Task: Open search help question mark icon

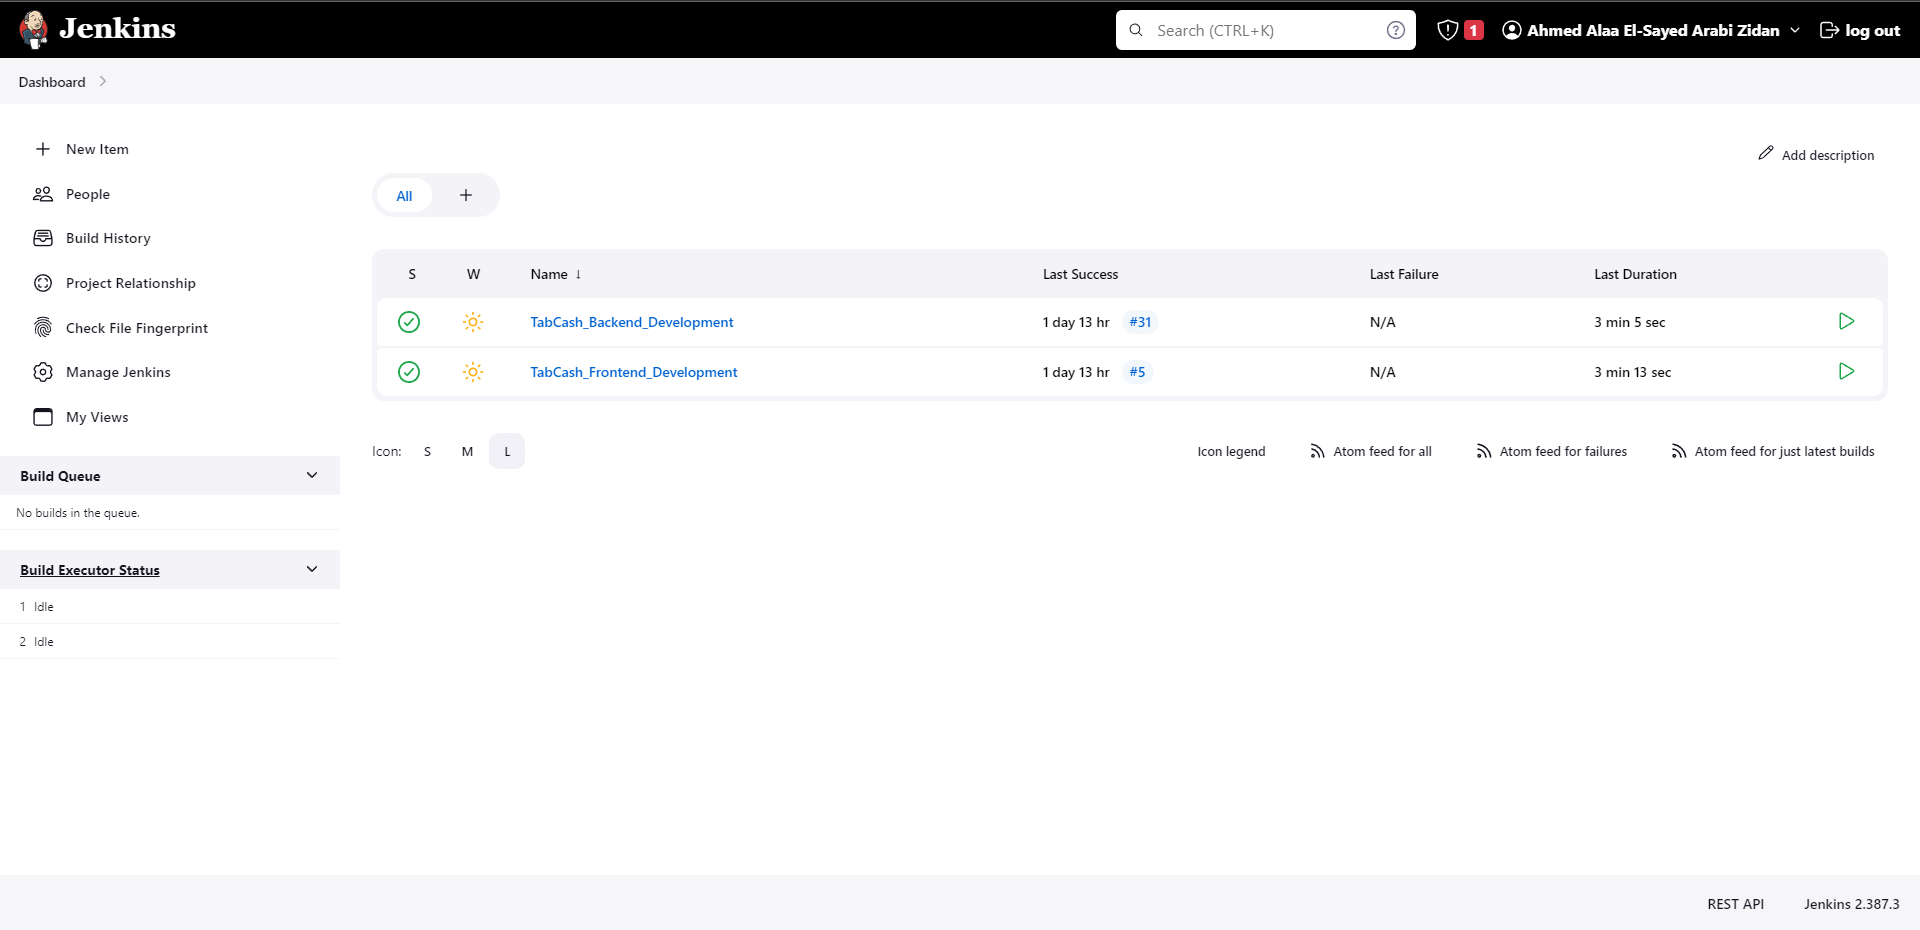Action: tap(1396, 30)
